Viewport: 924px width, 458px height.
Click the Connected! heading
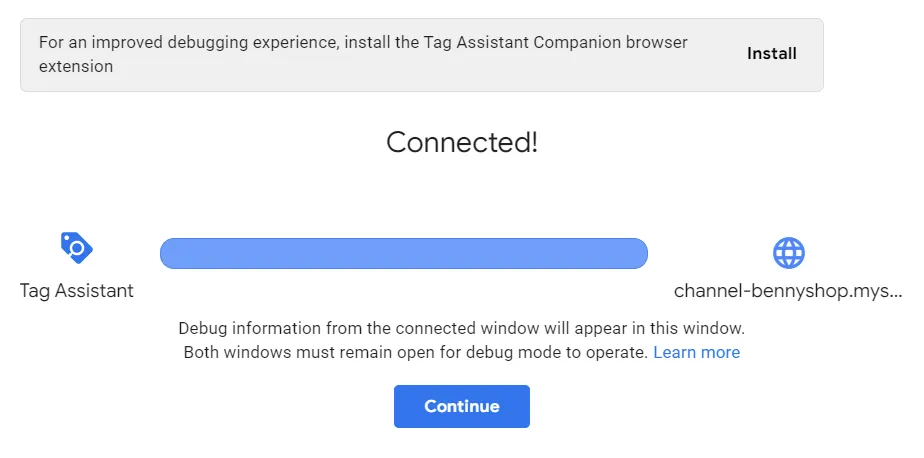[461, 142]
